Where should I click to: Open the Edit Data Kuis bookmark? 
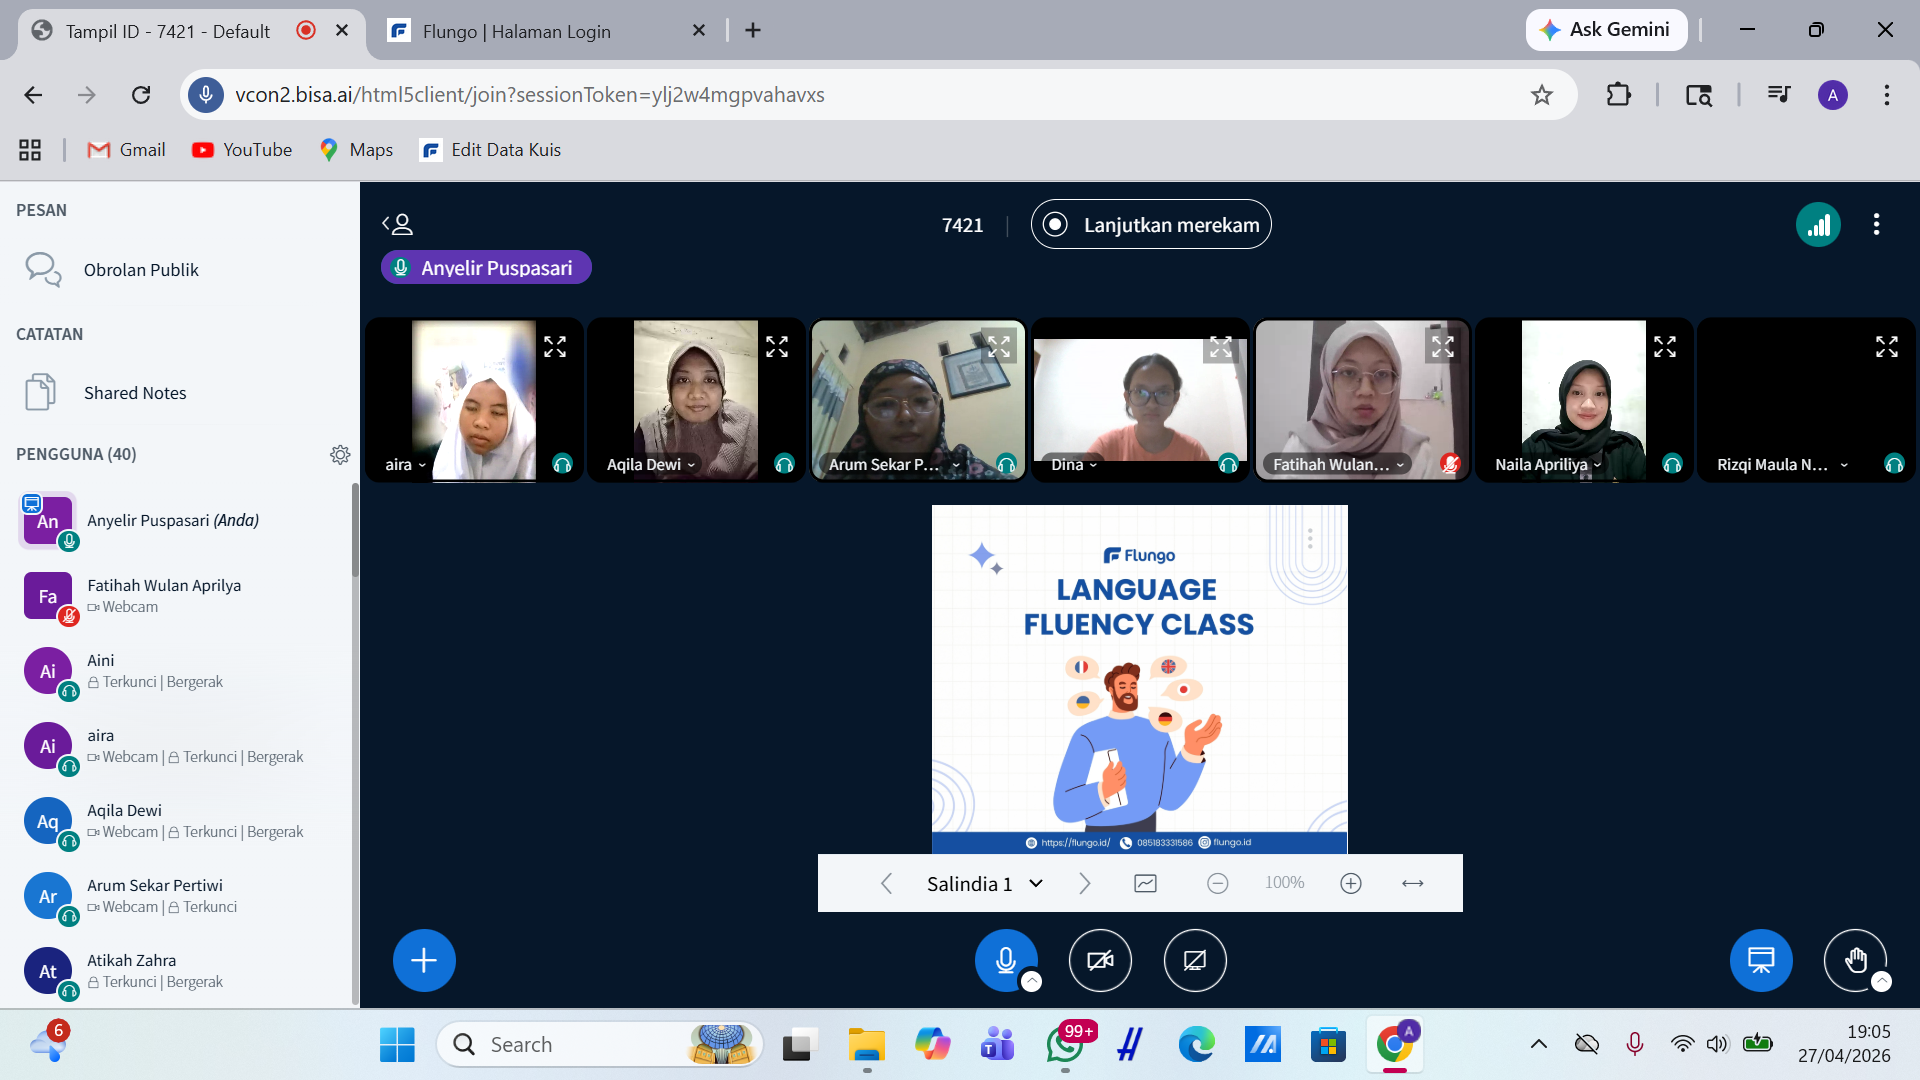tap(491, 150)
